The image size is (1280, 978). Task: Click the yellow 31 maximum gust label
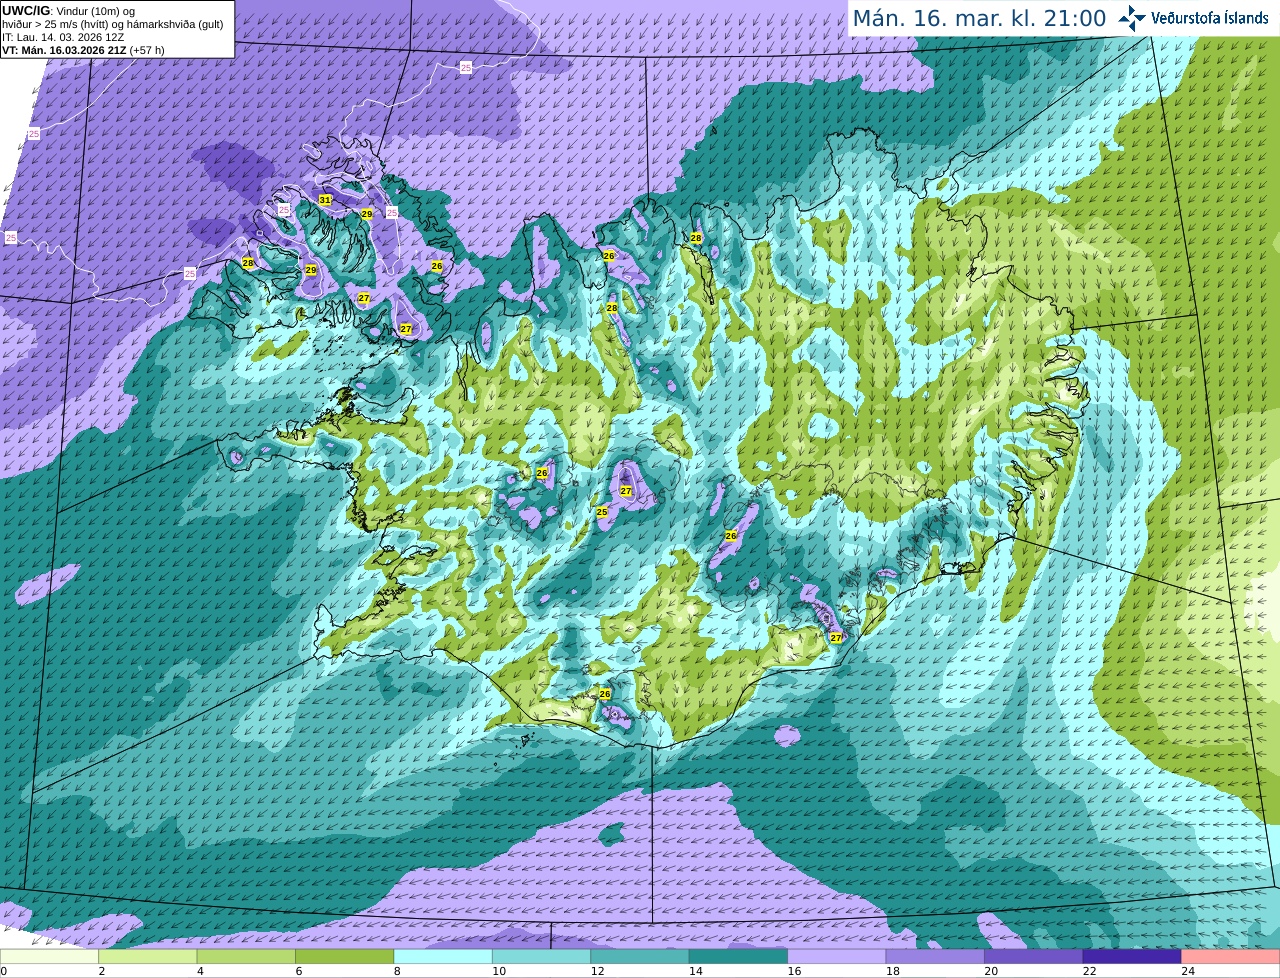325,200
